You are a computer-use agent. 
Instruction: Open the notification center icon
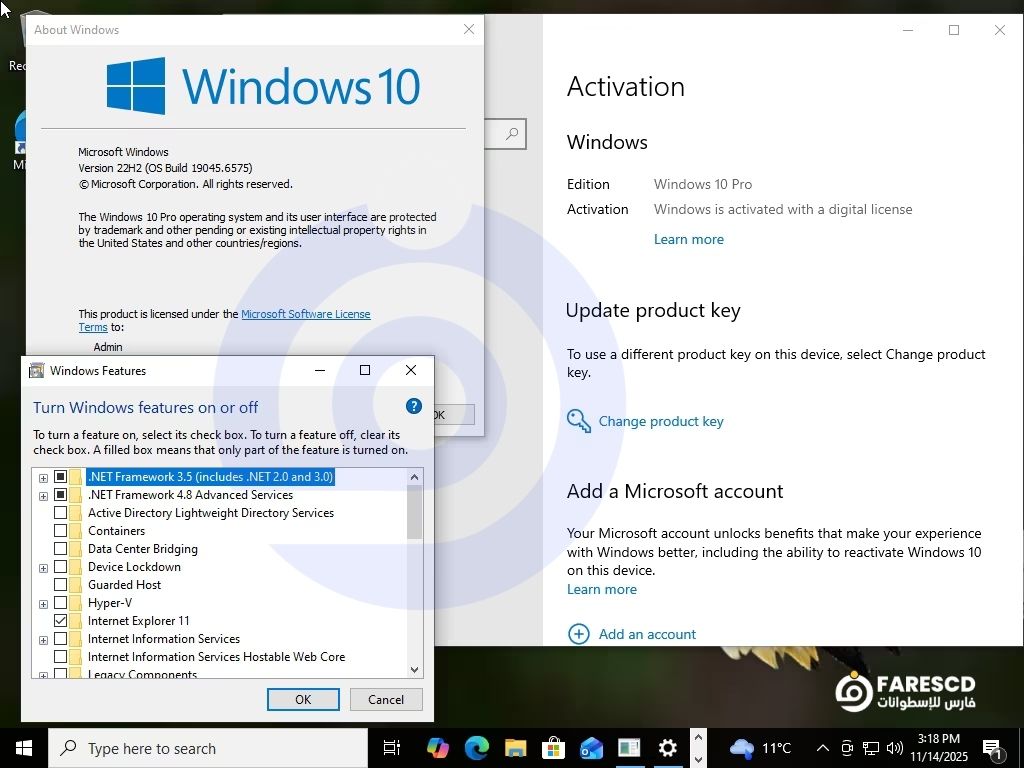tap(993, 748)
